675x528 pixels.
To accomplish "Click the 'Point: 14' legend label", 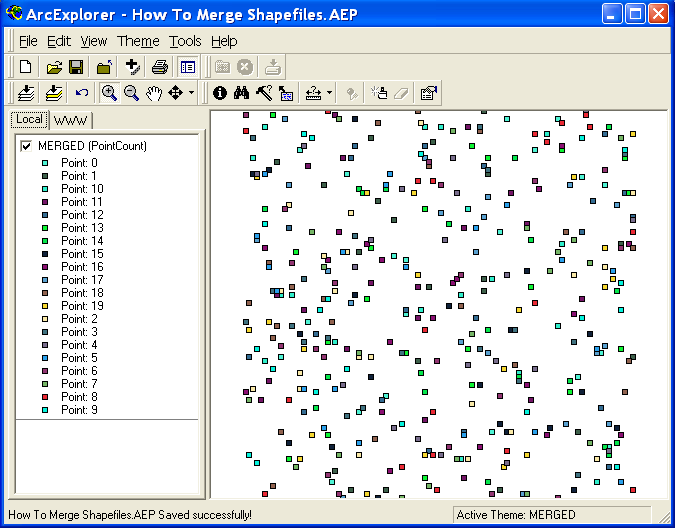I will click(82, 241).
